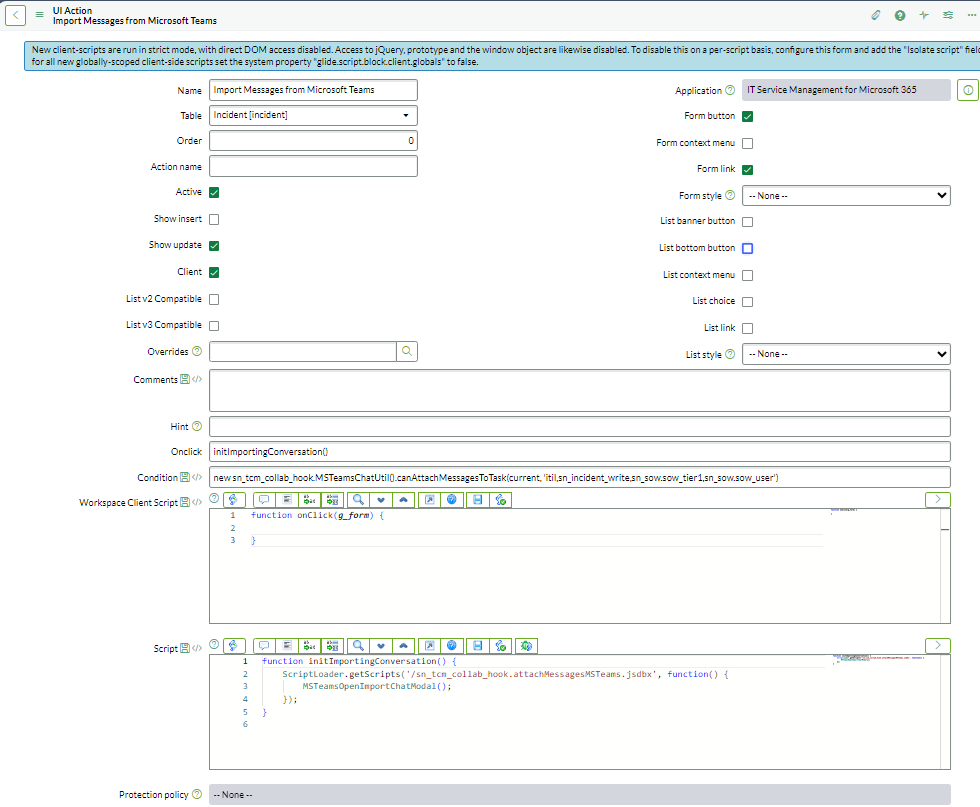Format code in Script editor toolbar
Image resolution: width=980 pixels, height=807 pixels.
tap(287, 646)
